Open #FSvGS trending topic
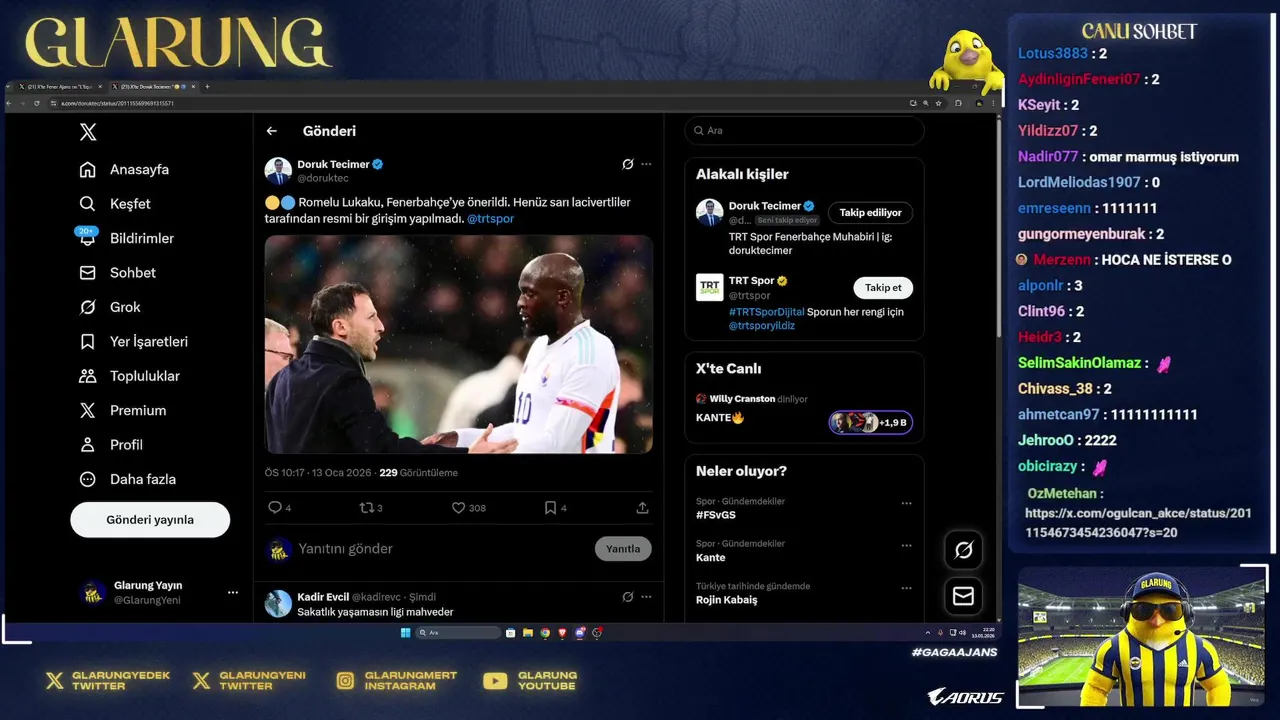1280x720 pixels. pos(716,515)
